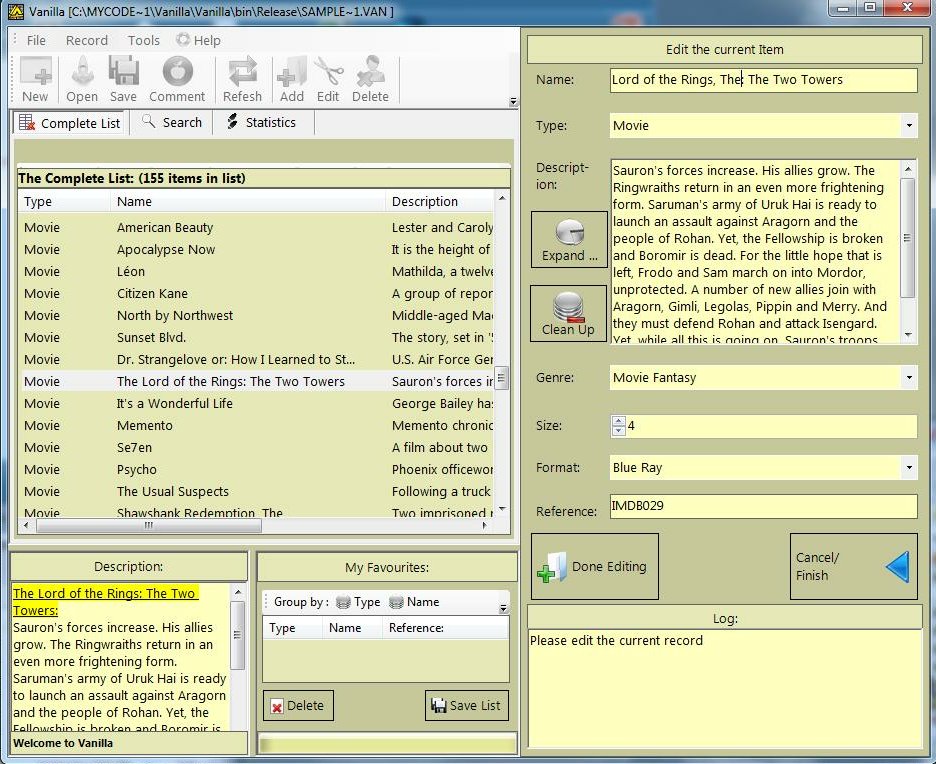Expand the Genre dropdown list
Viewport: 936px width, 764px height.
coord(908,378)
